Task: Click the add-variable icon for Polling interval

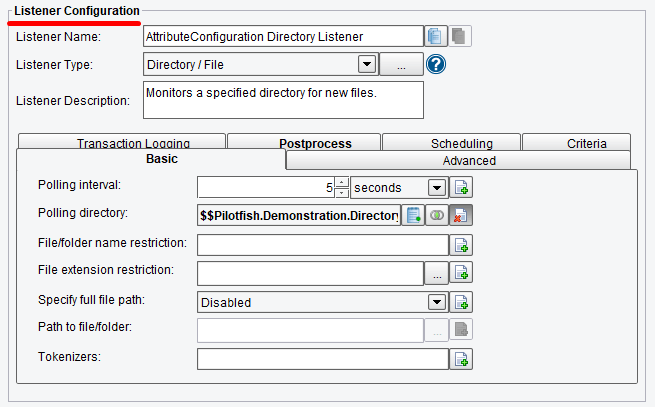Action: tap(462, 187)
